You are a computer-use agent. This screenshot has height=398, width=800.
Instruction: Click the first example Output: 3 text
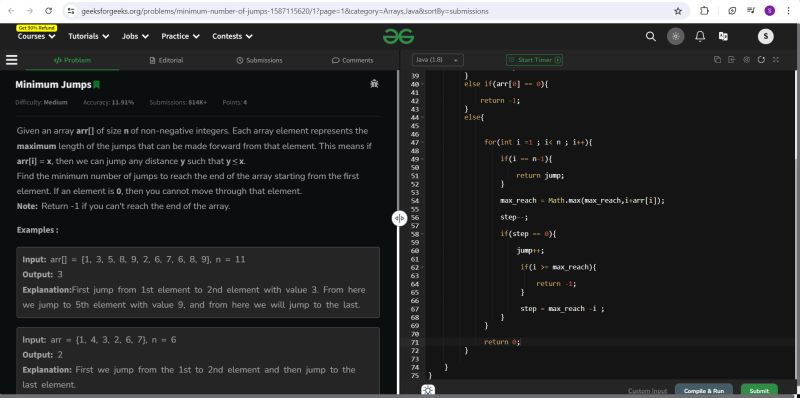42,275
